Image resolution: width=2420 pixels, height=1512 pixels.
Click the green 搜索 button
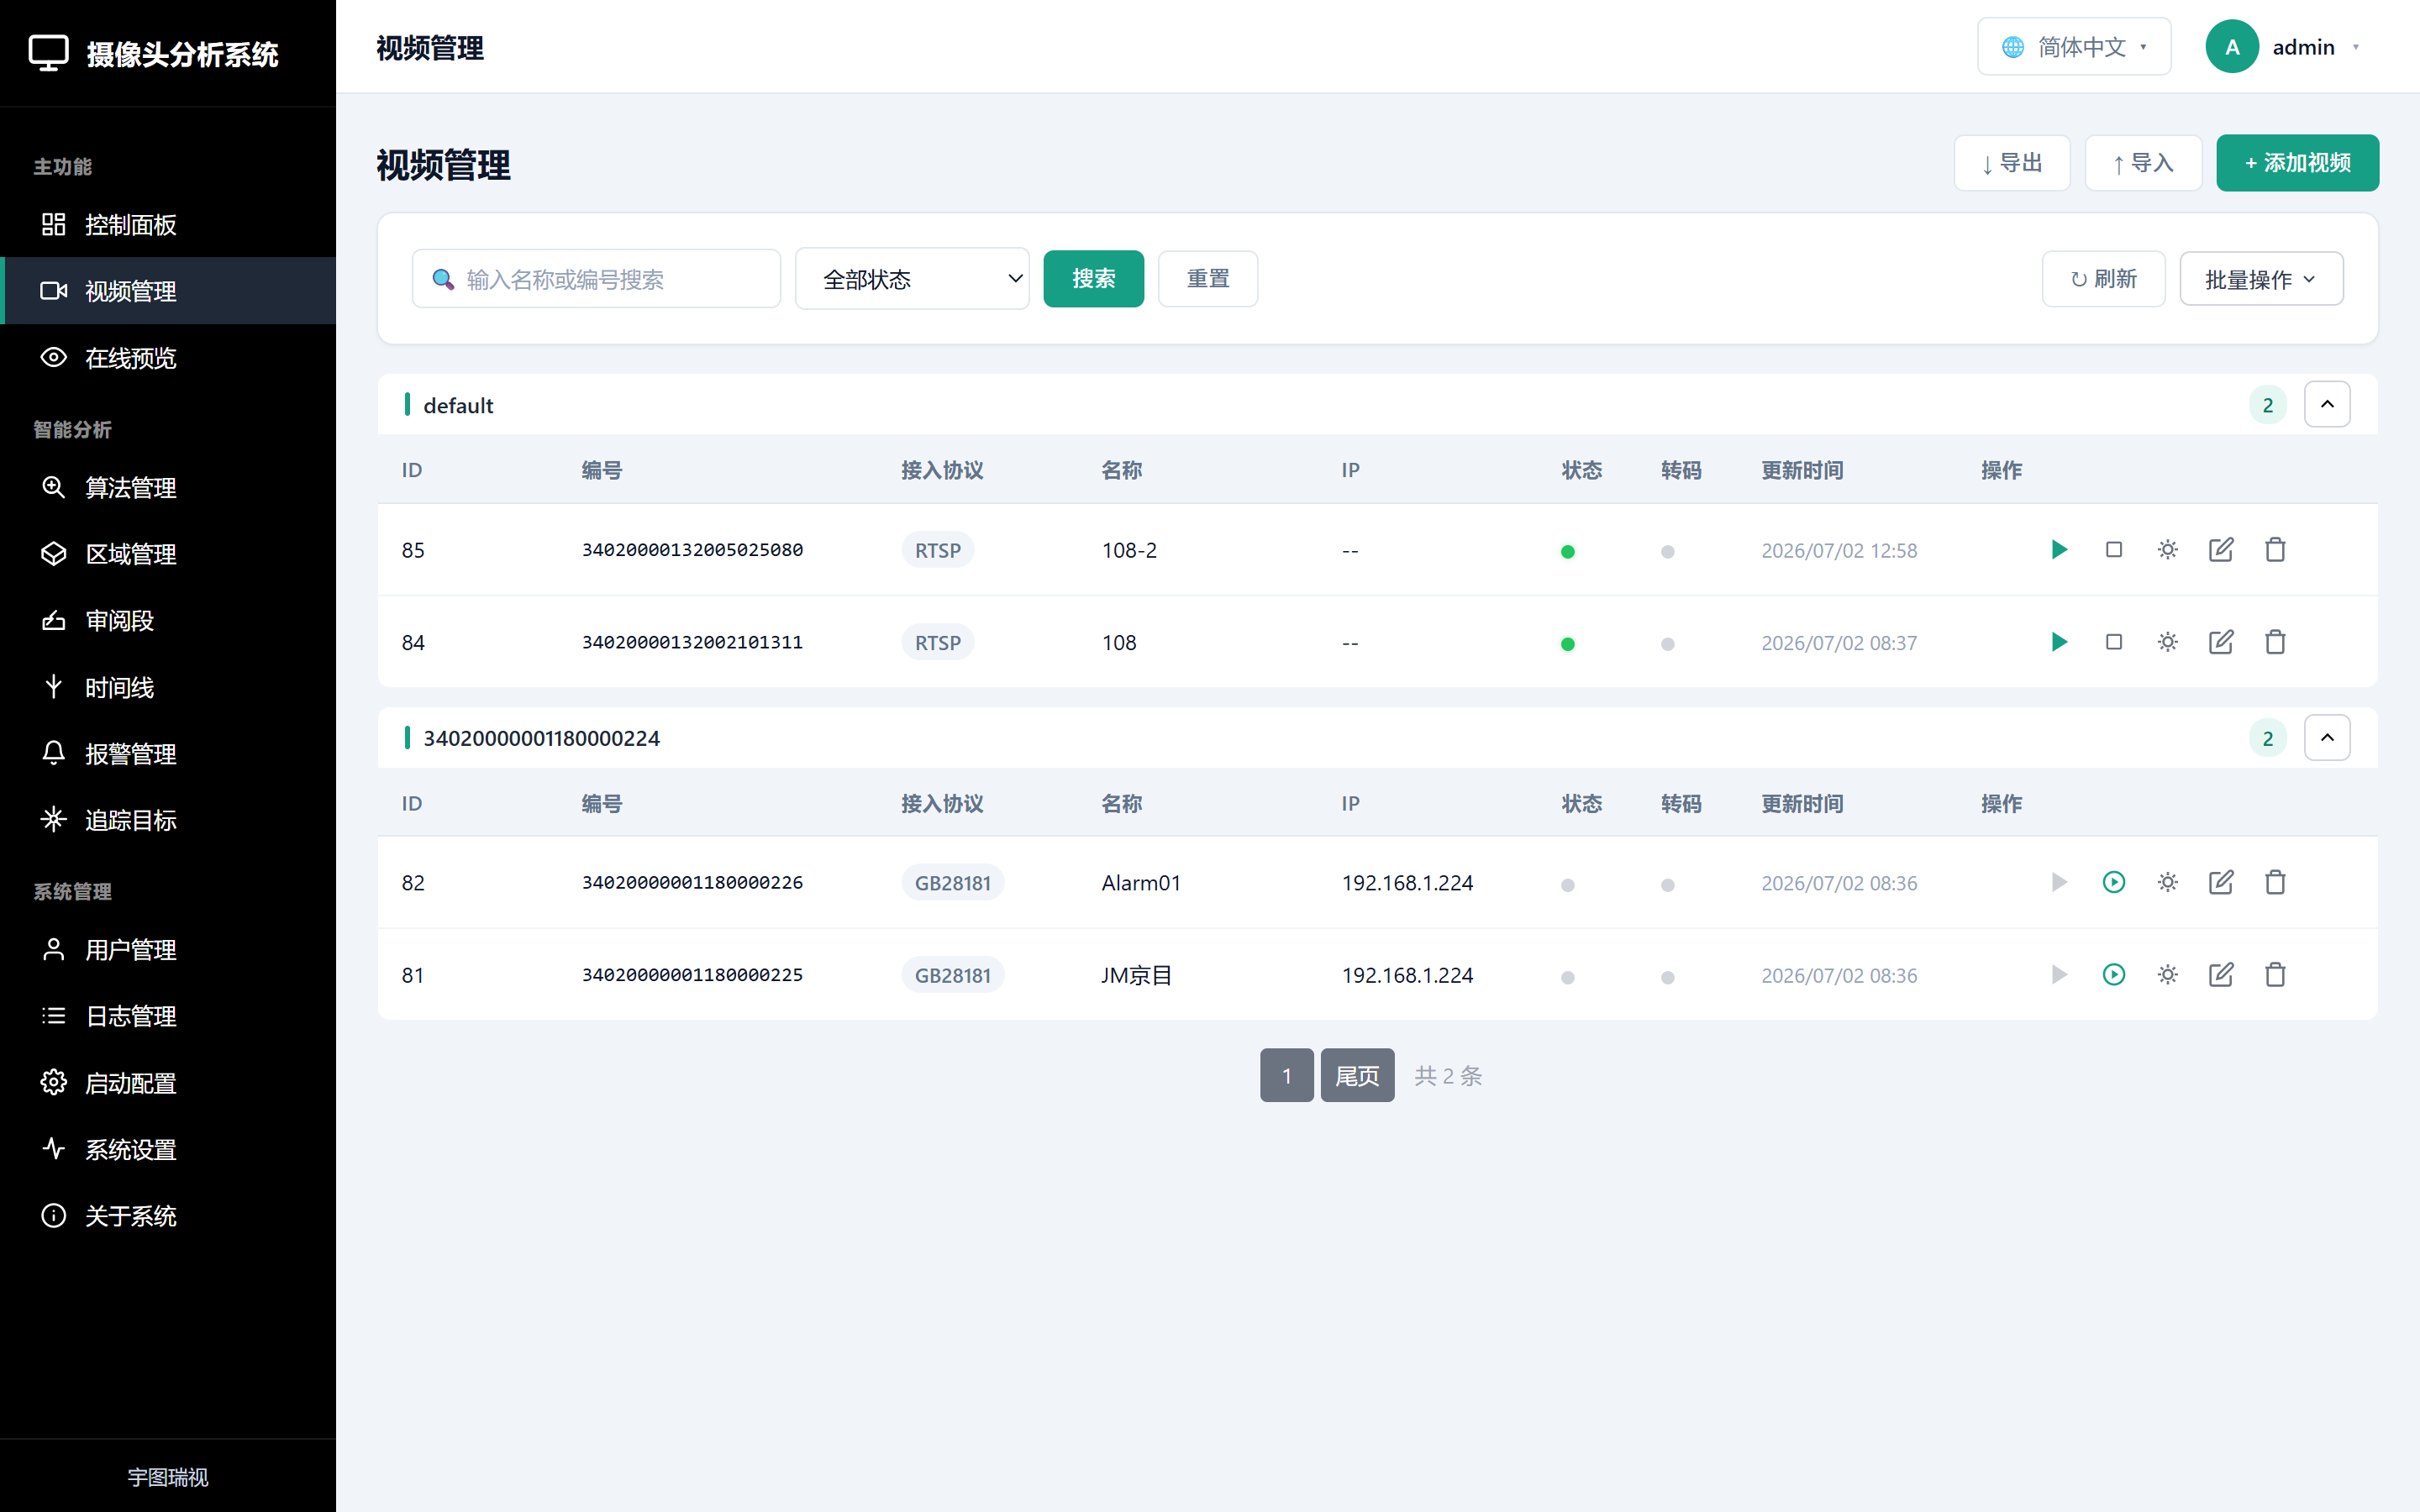pos(1093,279)
